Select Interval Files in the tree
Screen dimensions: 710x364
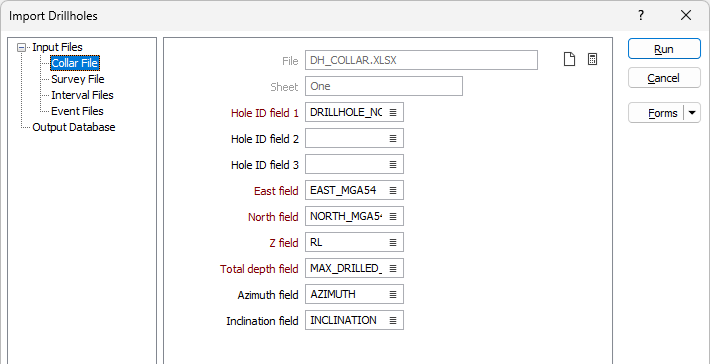point(82,95)
